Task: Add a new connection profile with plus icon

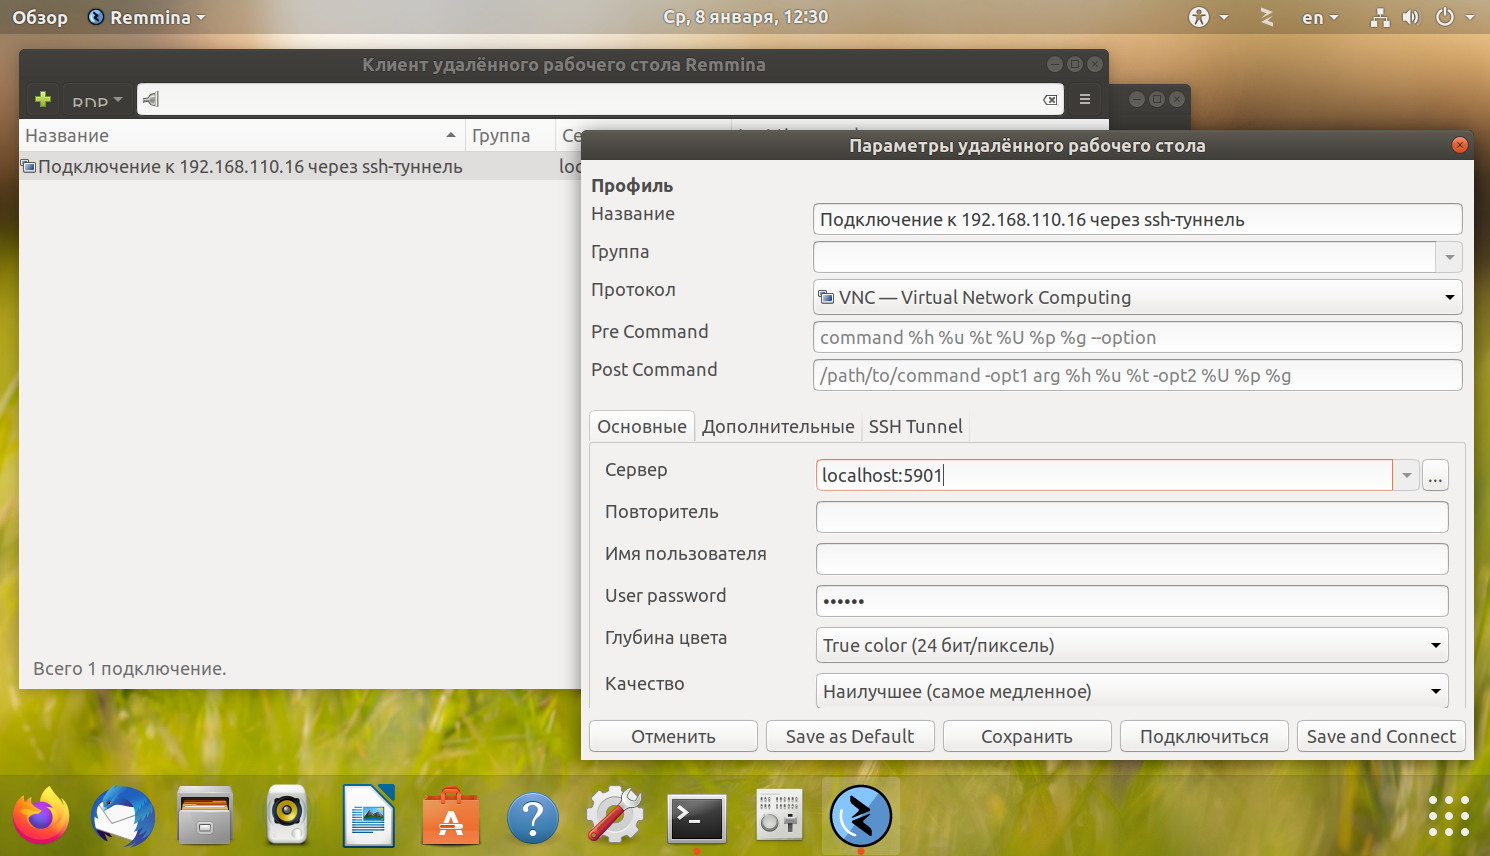Action: point(43,99)
